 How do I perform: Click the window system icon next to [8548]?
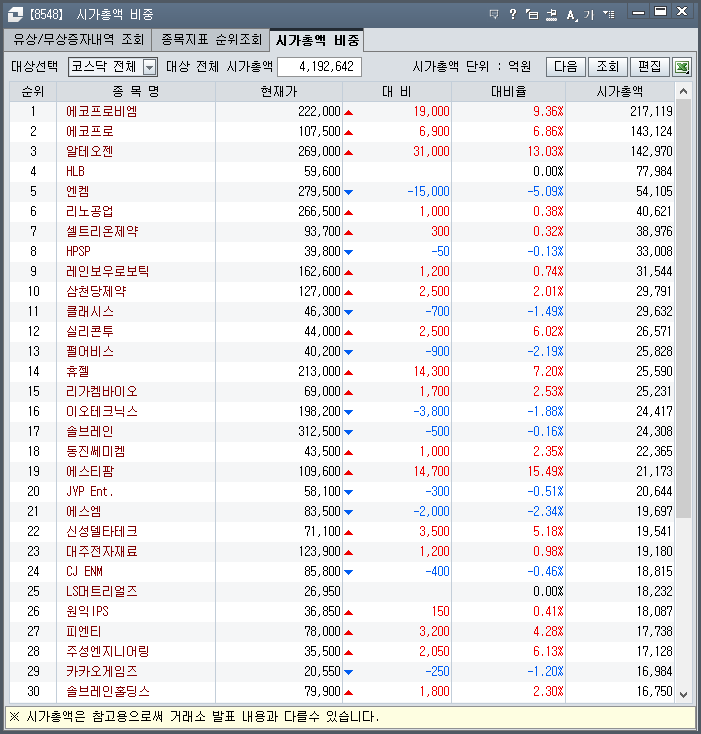(x=15, y=15)
